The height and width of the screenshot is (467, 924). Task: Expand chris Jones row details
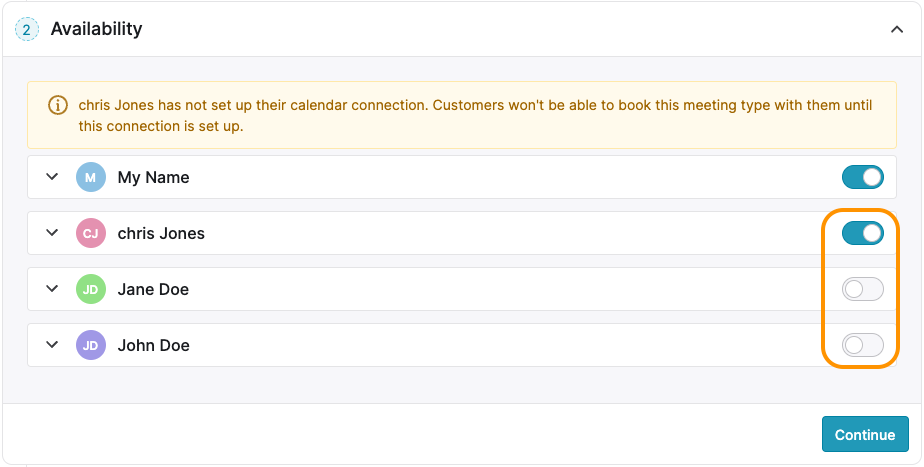[52, 232]
